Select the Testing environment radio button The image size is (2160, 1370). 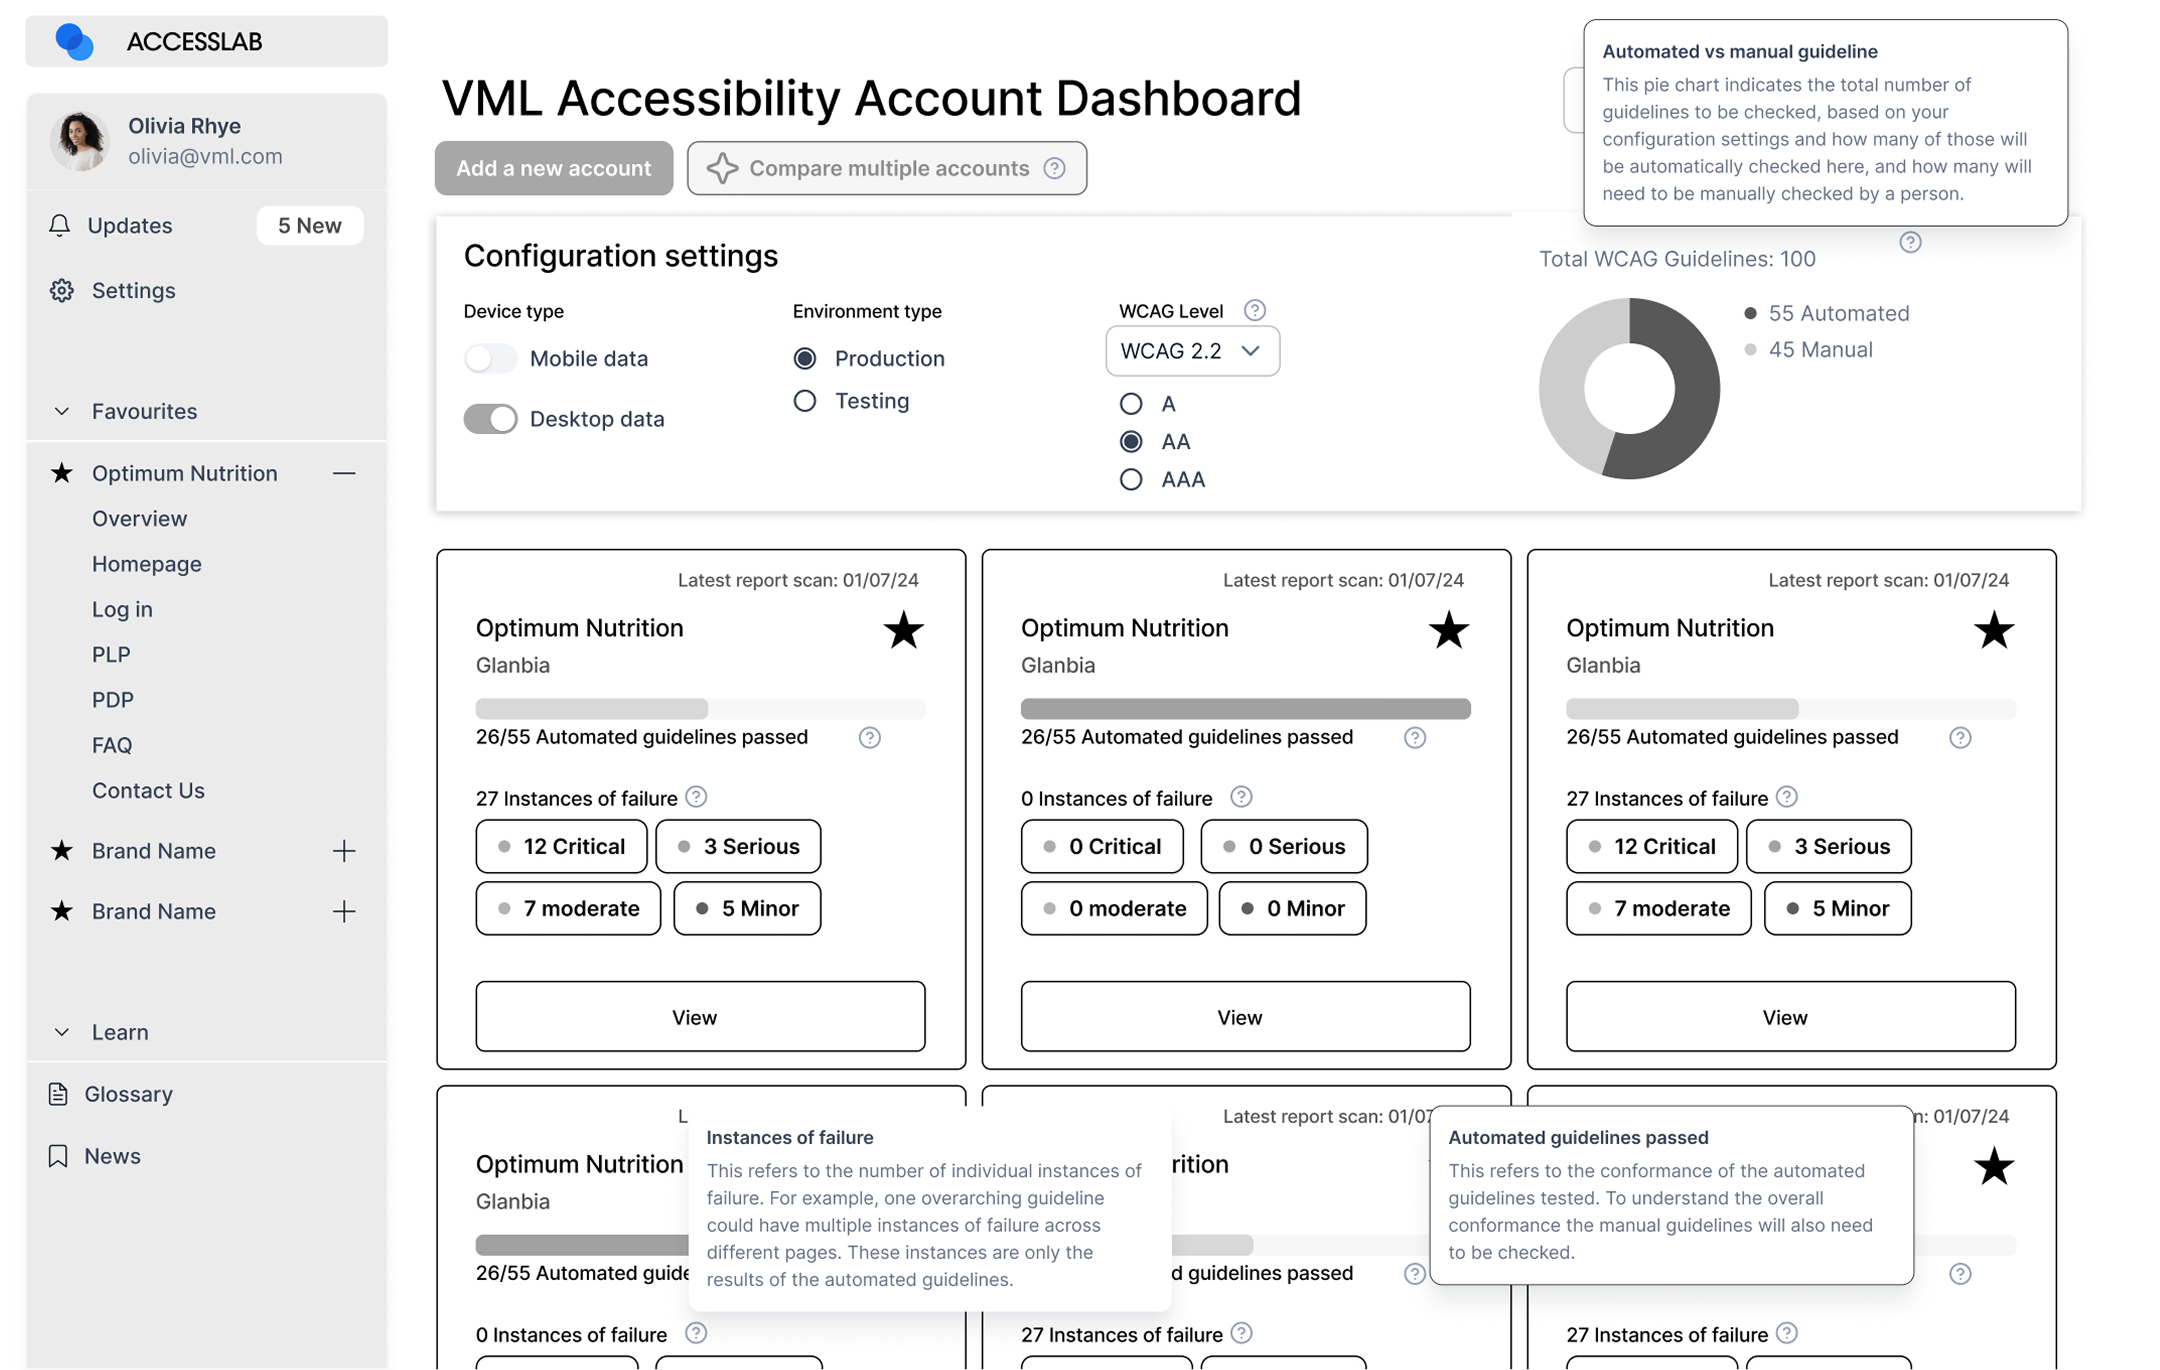click(x=805, y=401)
